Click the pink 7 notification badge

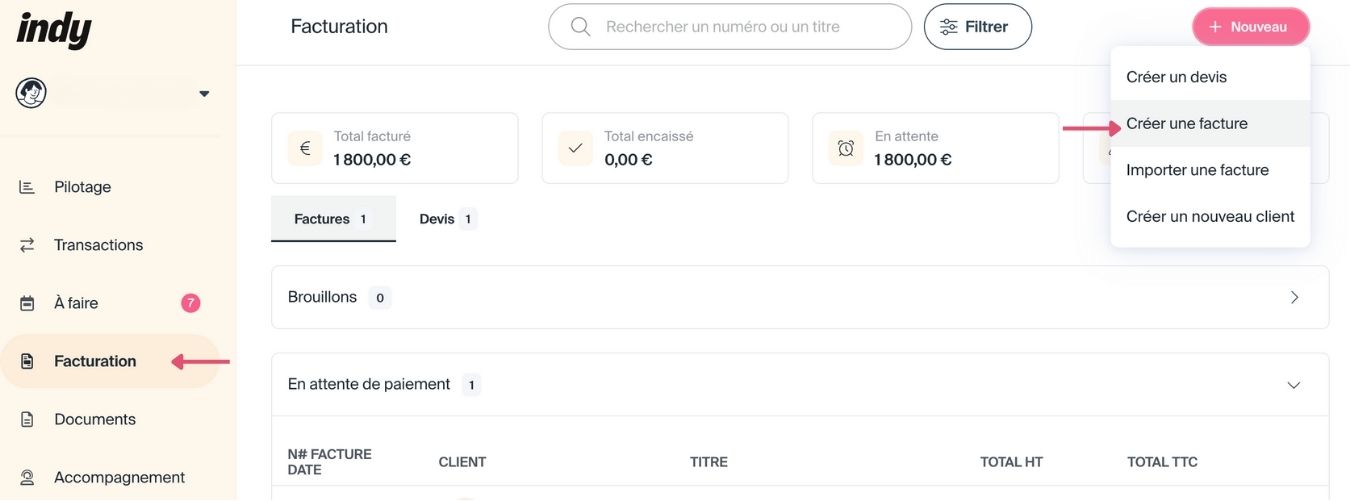coord(190,303)
